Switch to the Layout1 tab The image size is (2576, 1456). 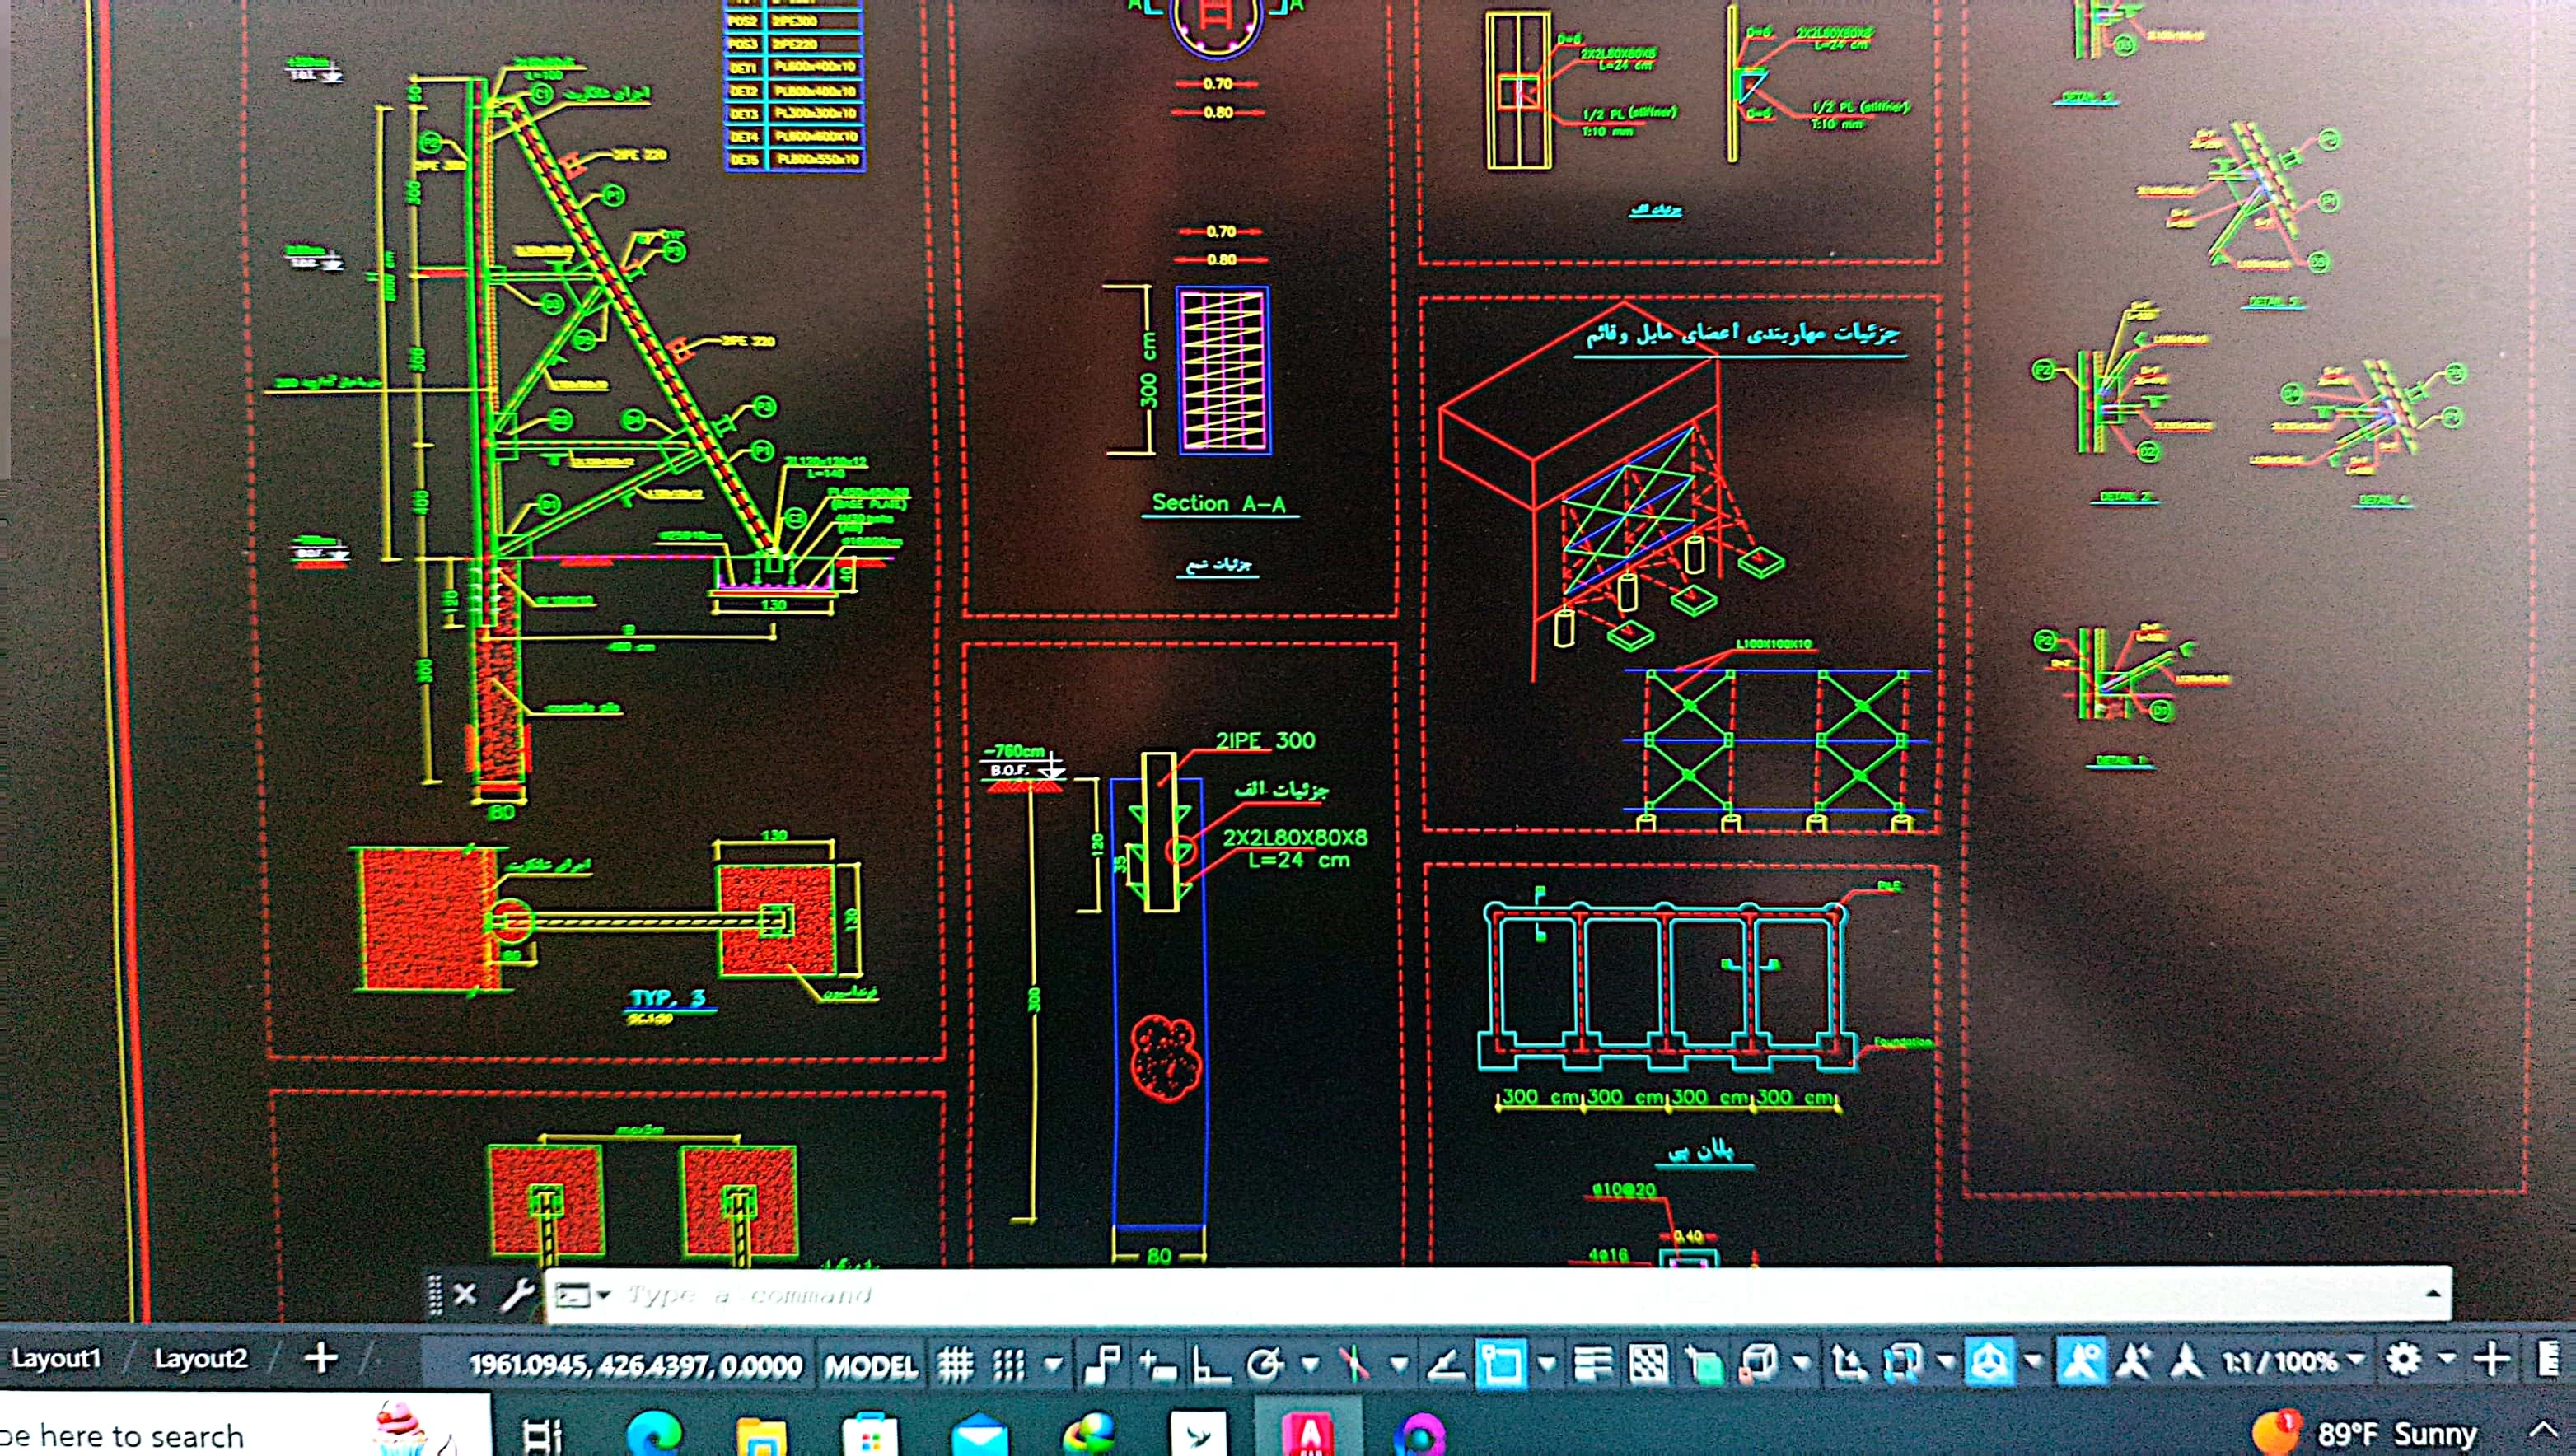click(56, 1358)
